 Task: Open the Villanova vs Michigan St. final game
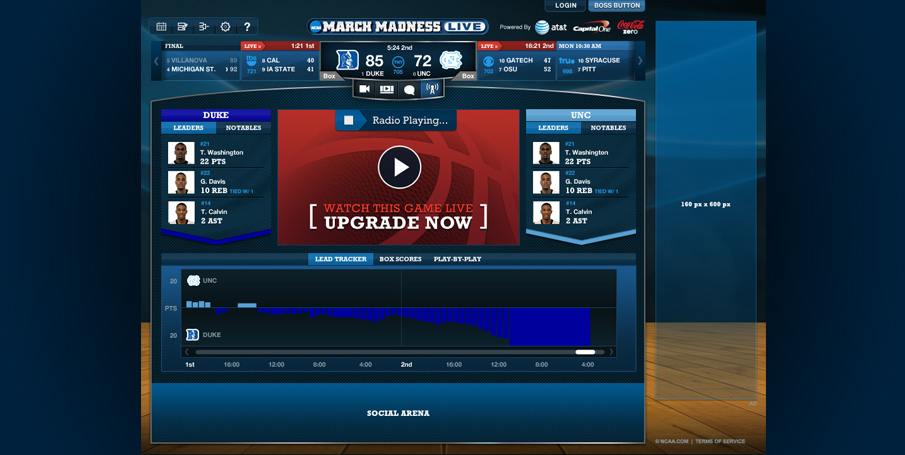pyautogui.click(x=201, y=60)
